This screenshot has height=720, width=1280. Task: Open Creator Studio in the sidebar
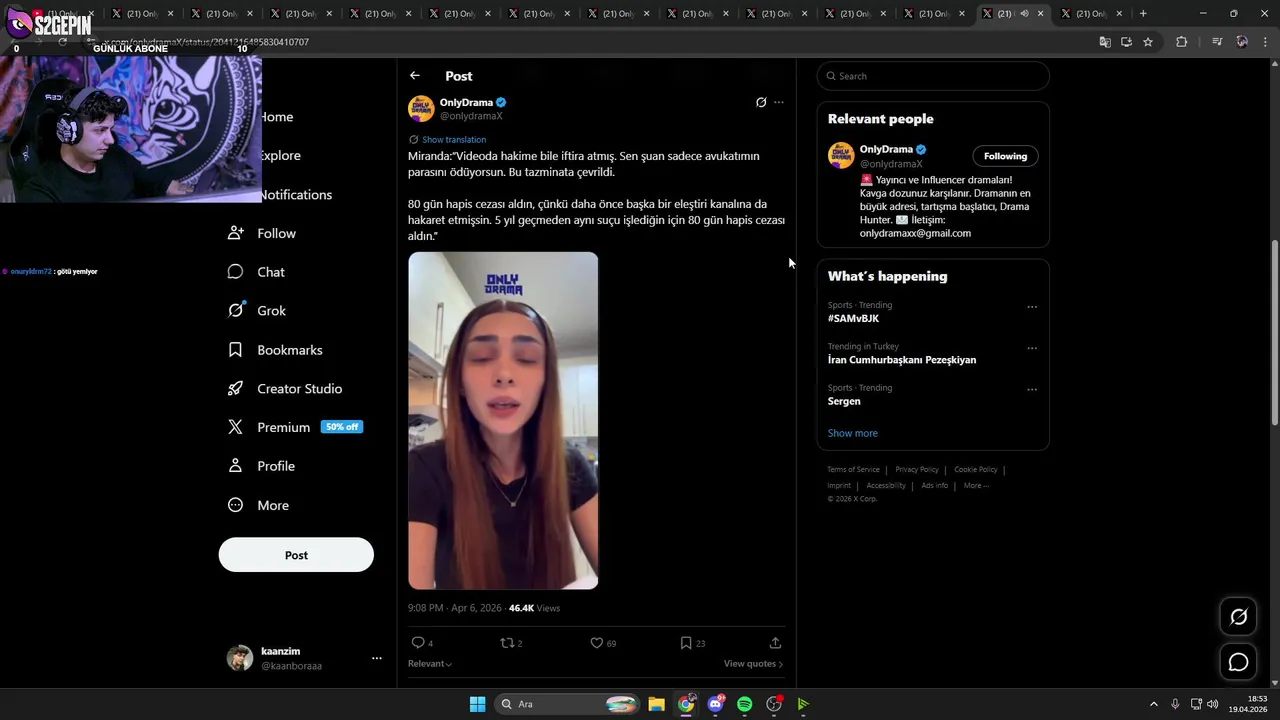285,389
